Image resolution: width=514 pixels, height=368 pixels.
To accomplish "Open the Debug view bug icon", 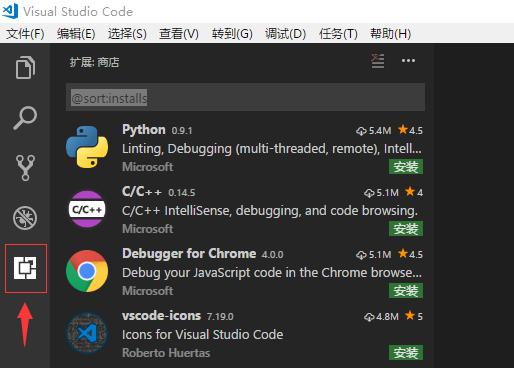I will [x=25, y=218].
